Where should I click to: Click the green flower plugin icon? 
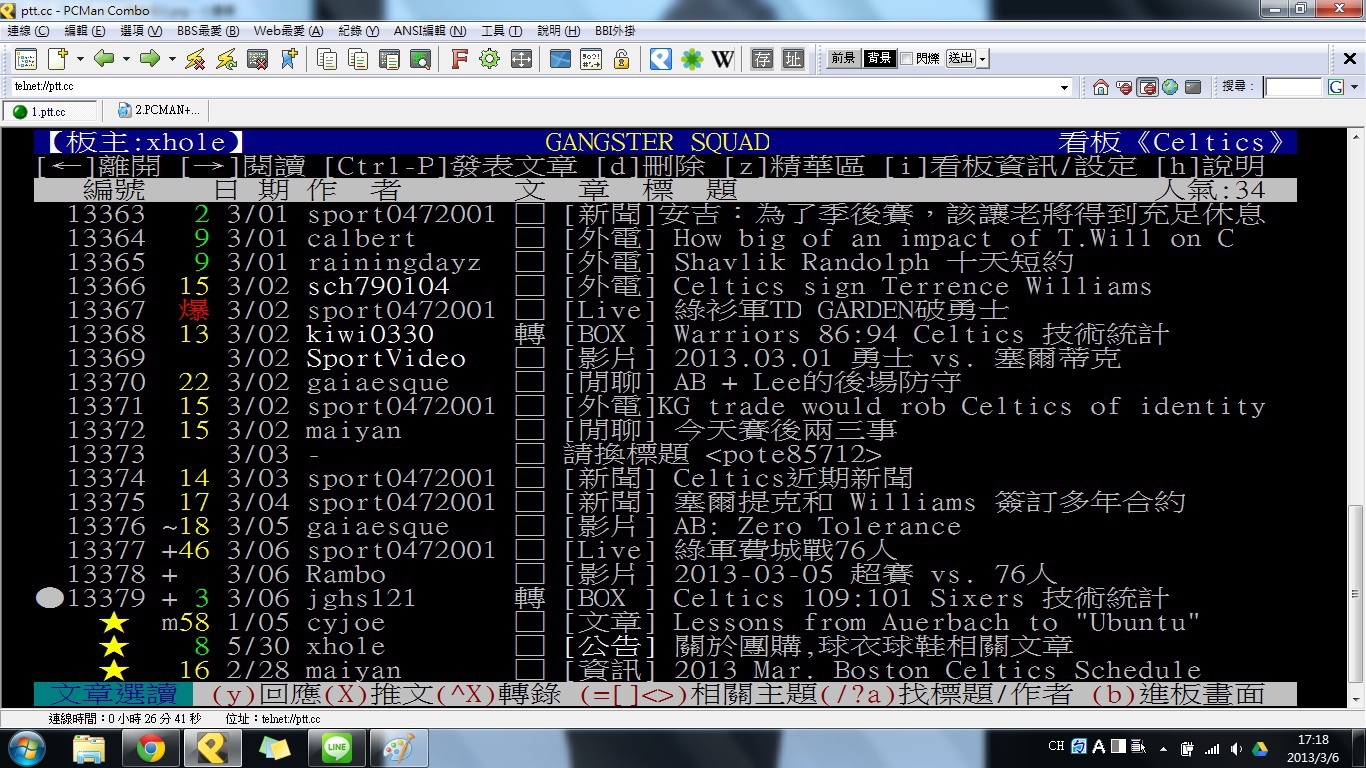[x=692, y=59]
